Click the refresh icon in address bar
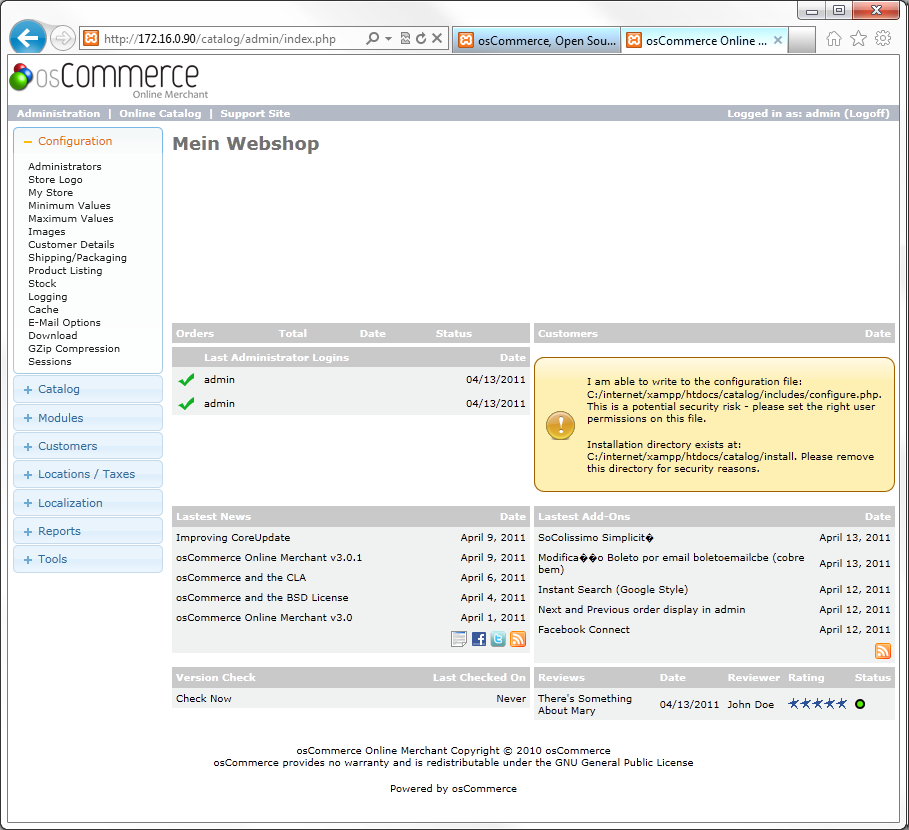The width and height of the screenshot is (909, 830). [x=421, y=39]
